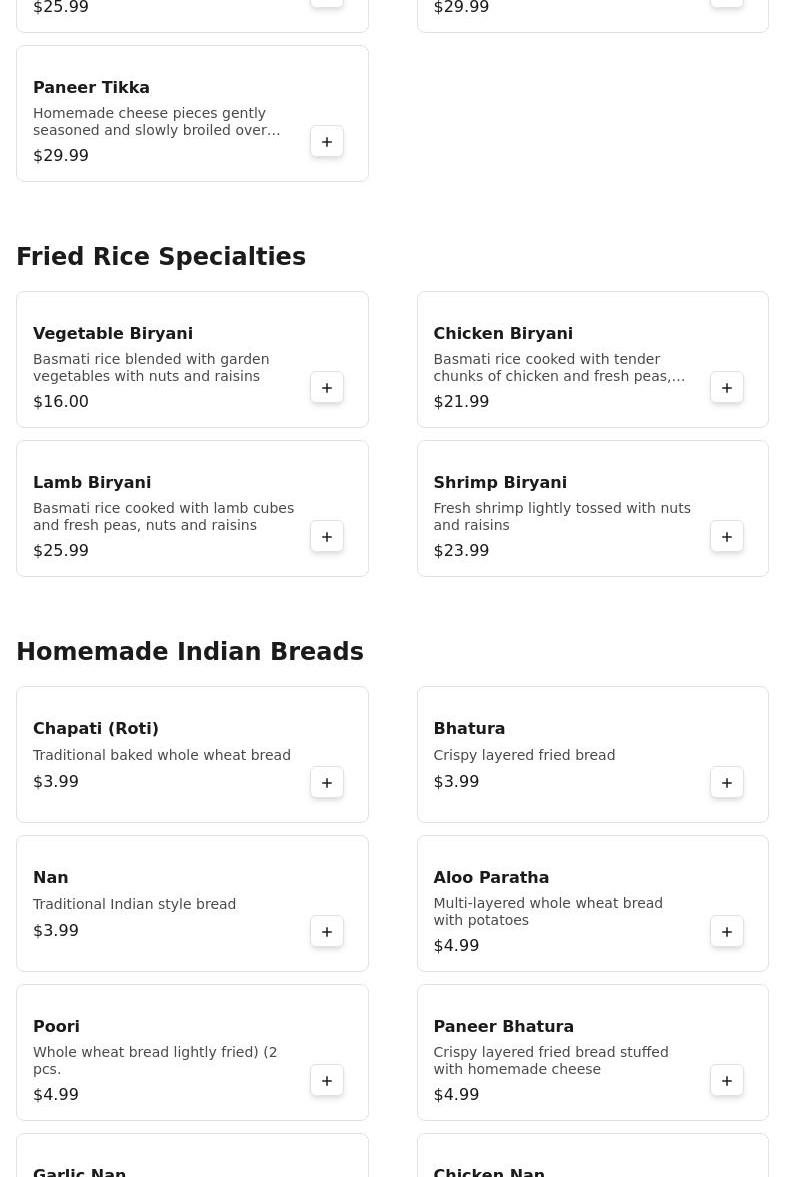Add Lamb Biryani to the cart
The image size is (785, 1177).
[327, 537]
